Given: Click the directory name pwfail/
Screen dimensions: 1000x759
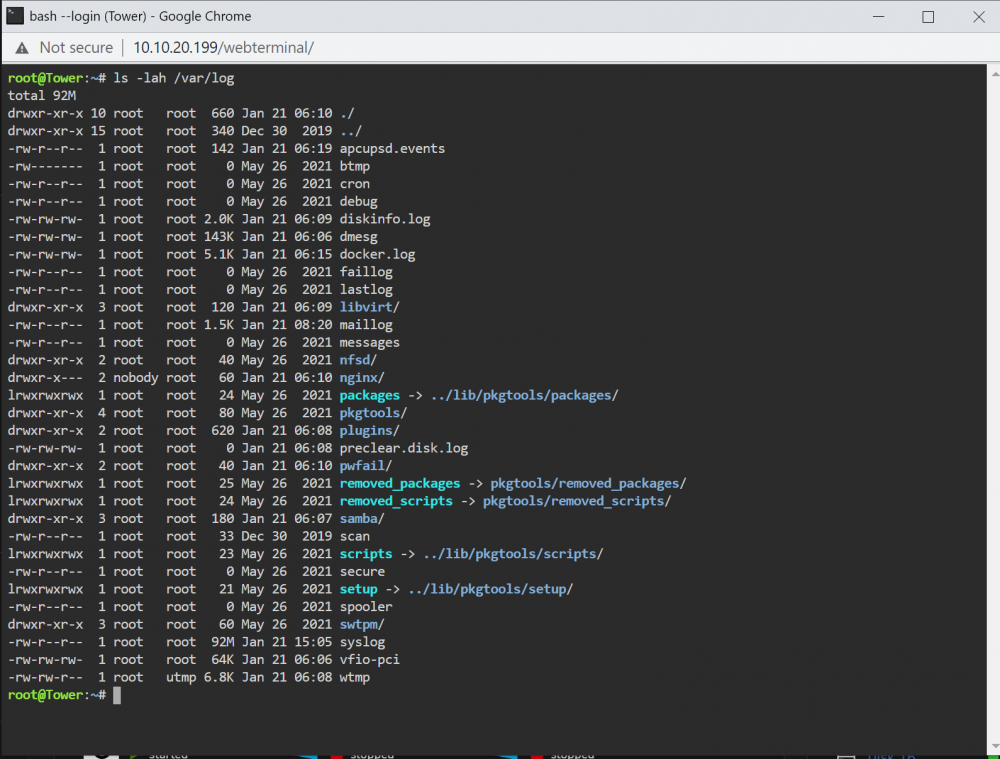Looking at the screenshot, I should 366,466.
